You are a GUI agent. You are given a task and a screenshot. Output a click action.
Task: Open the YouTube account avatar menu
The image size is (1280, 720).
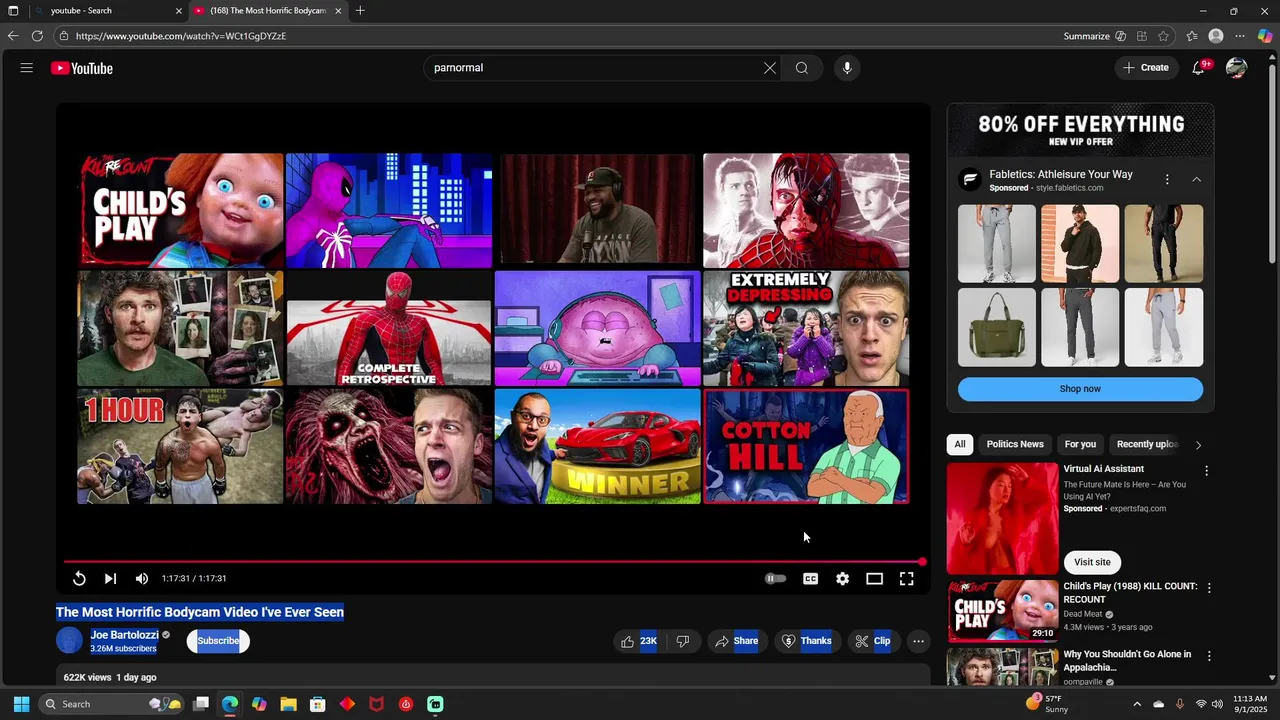tap(1237, 68)
